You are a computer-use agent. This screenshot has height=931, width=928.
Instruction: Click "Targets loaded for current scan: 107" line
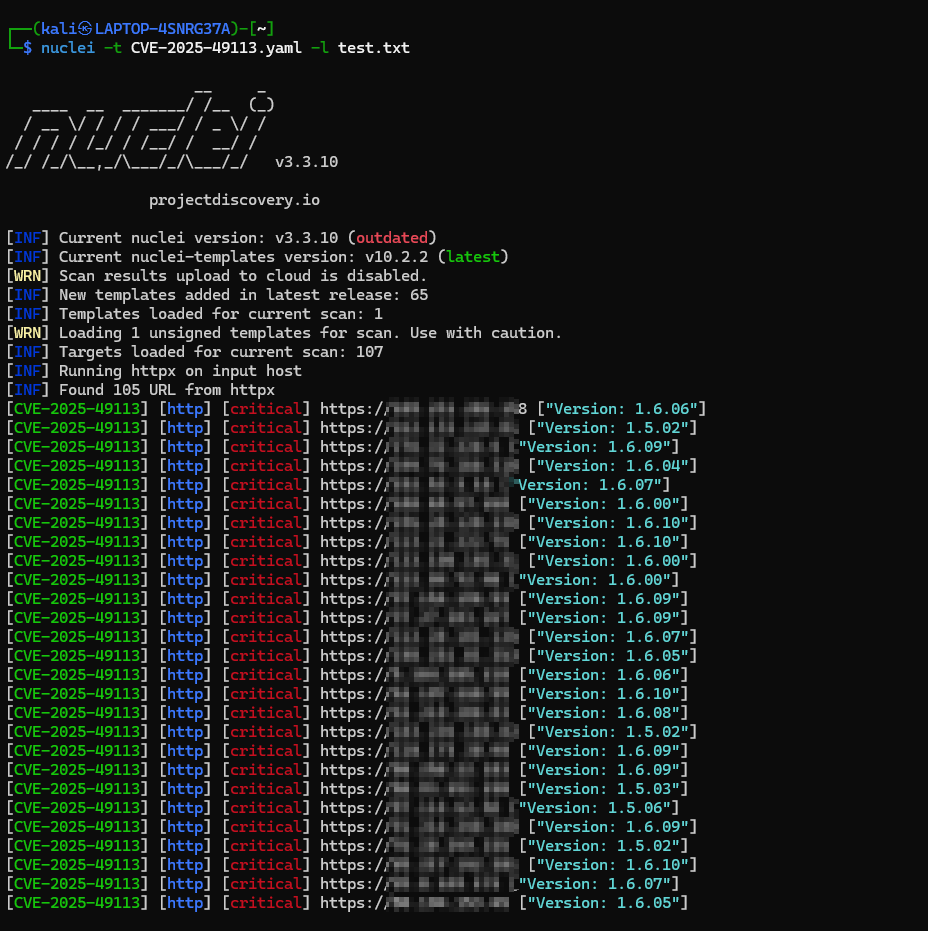point(221,352)
